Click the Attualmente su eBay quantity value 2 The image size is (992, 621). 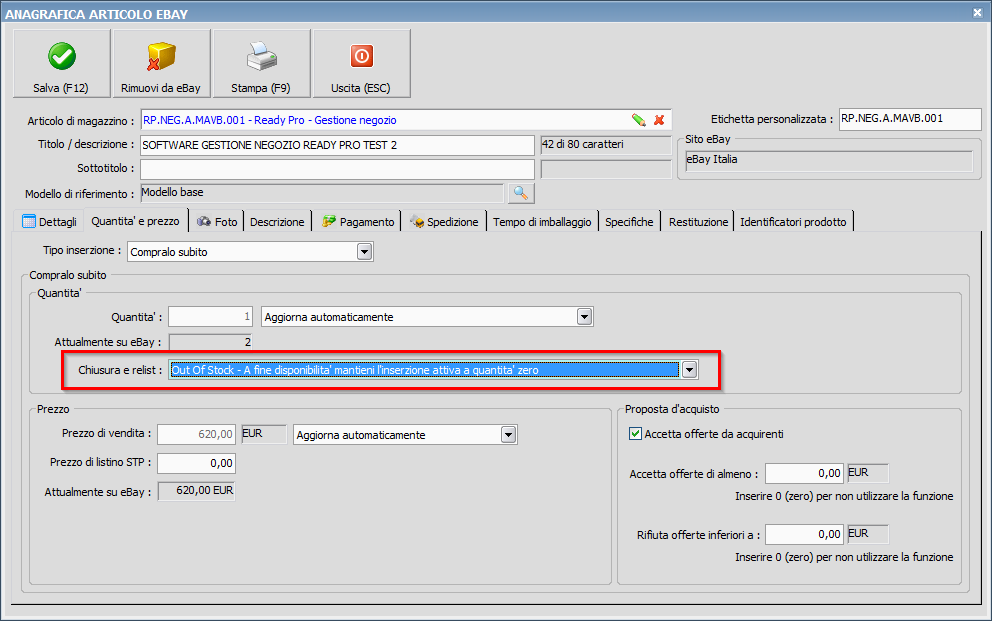pyautogui.click(x=210, y=342)
